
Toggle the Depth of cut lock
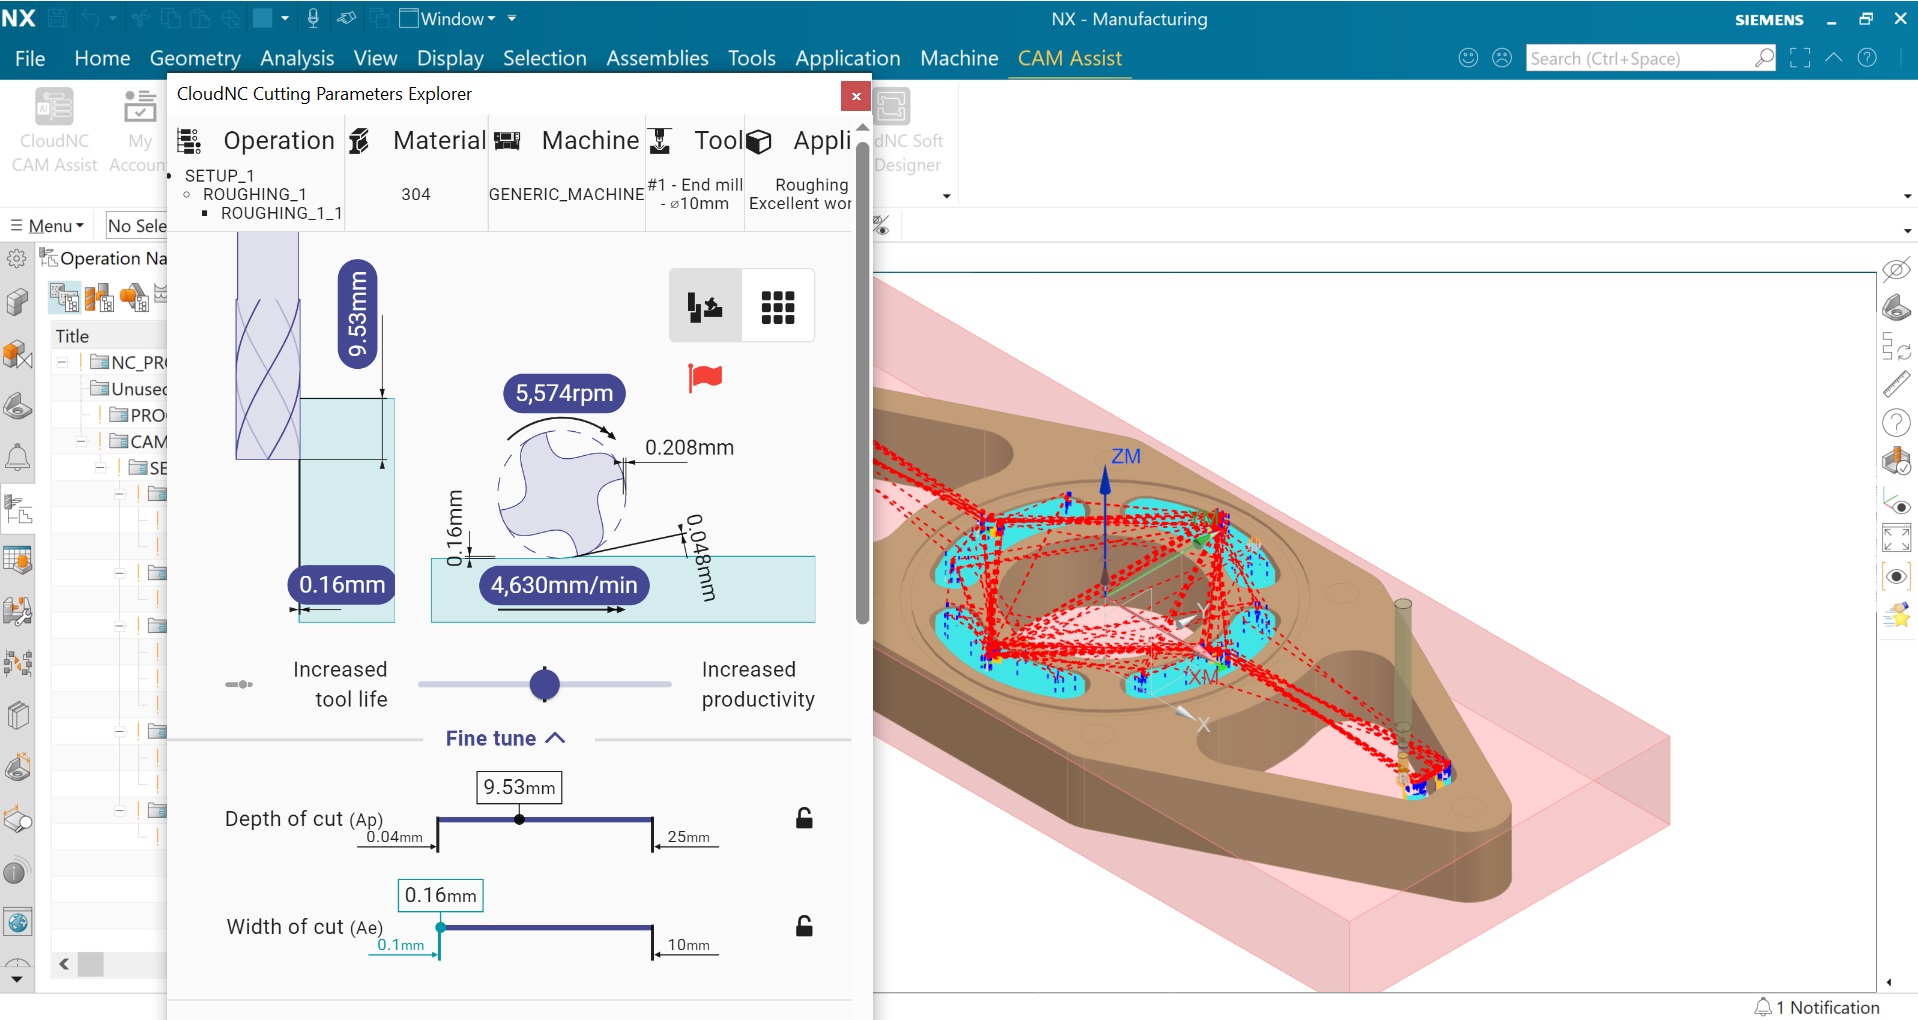[804, 818]
